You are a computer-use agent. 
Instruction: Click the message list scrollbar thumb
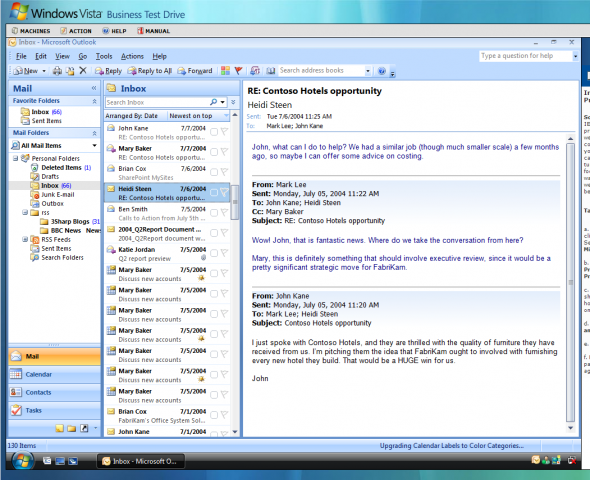(x=235, y=202)
